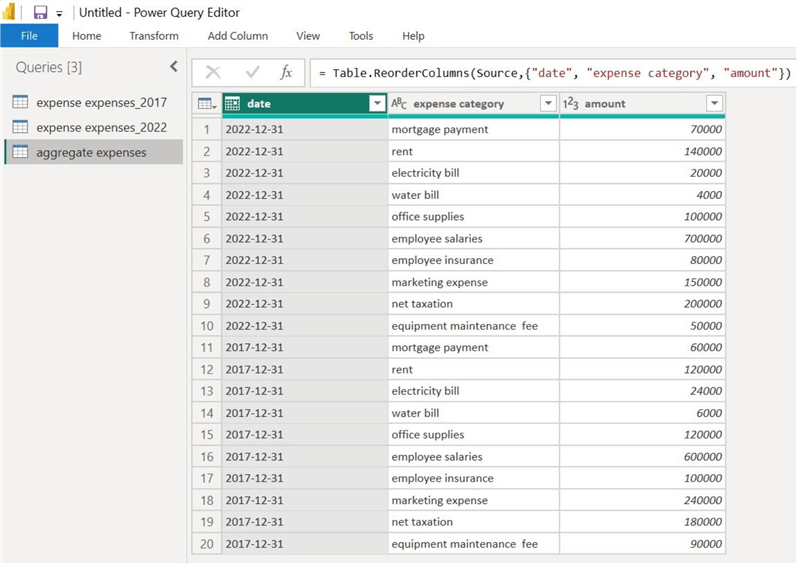This screenshot has height=564, width=797.
Task: Click the amount cell 700000
Action: pyautogui.click(x=642, y=238)
